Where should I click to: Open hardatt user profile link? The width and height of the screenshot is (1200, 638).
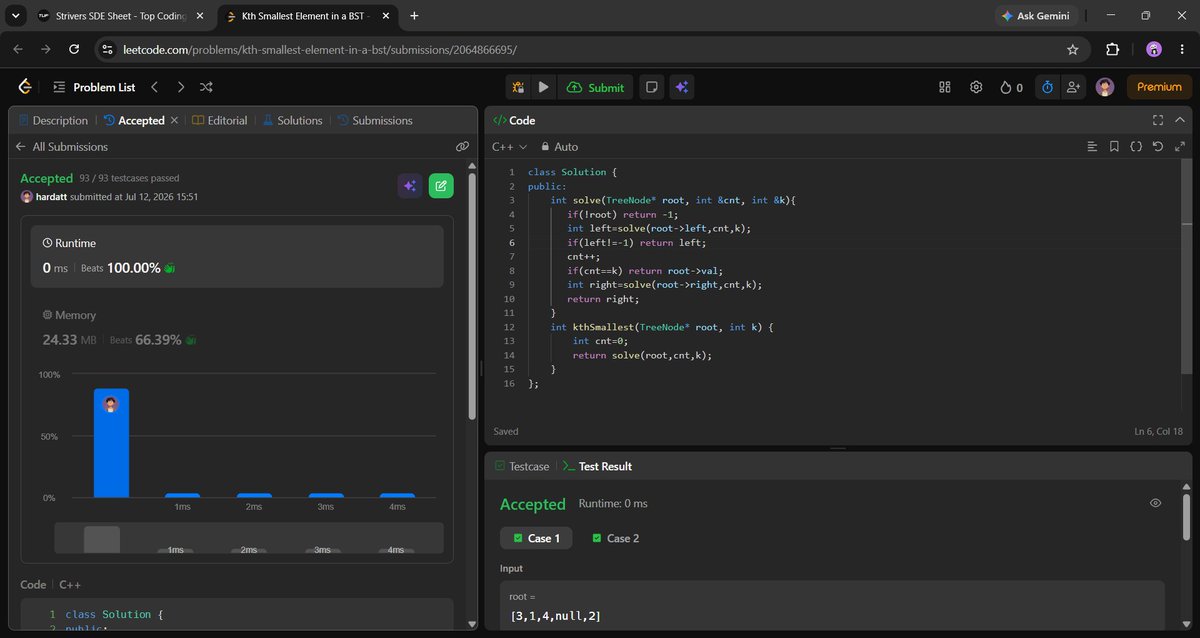pyautogui.click(x=50, y=197)
